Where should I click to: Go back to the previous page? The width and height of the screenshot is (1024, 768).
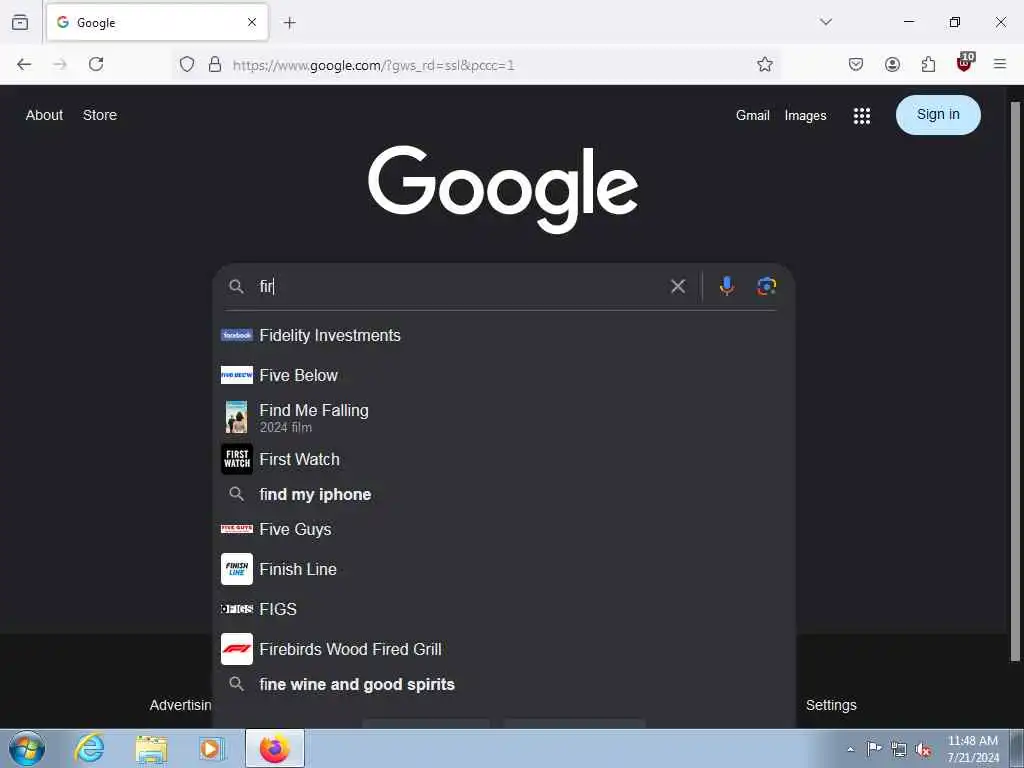(x=24, y=64)
